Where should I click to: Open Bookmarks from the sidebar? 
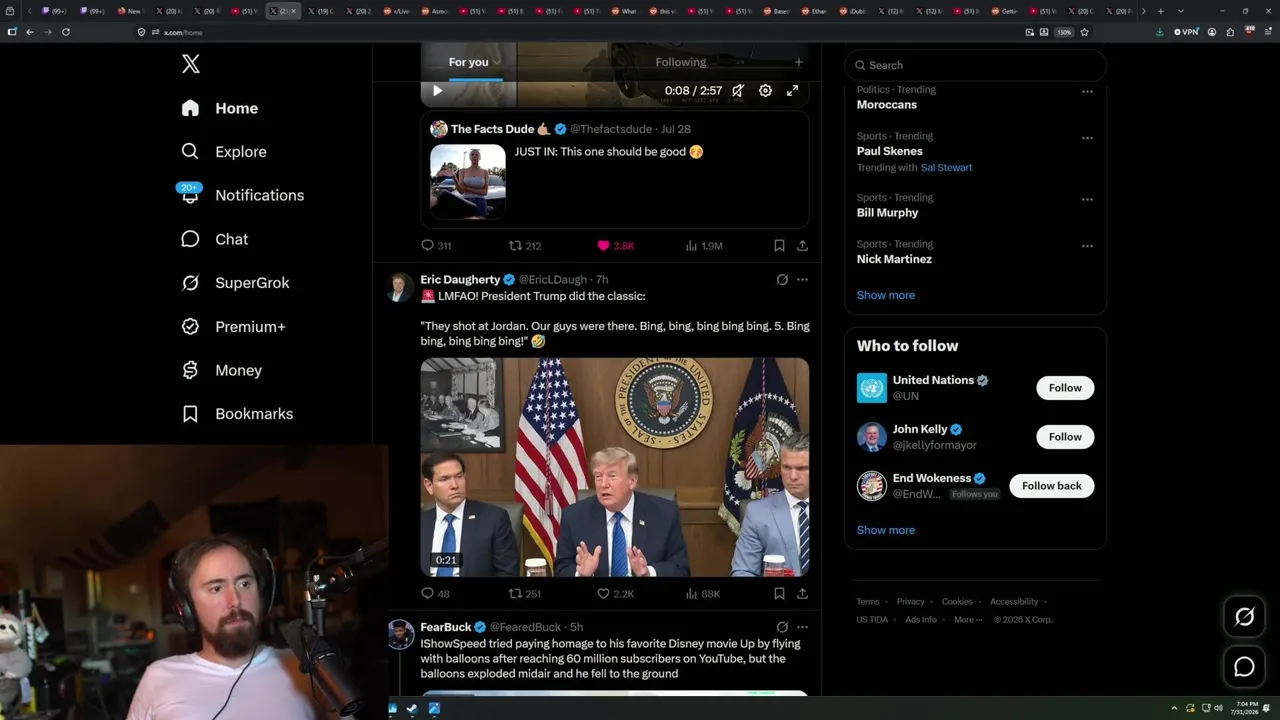point(237,414)
